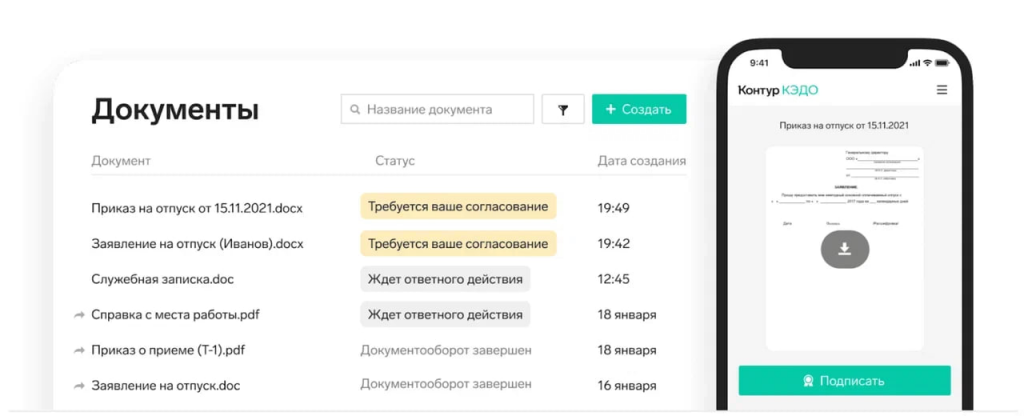Click arrow icon beside Справка с места работы.pdf
This screenshot has width=1024, height=416.
point(80,315)
